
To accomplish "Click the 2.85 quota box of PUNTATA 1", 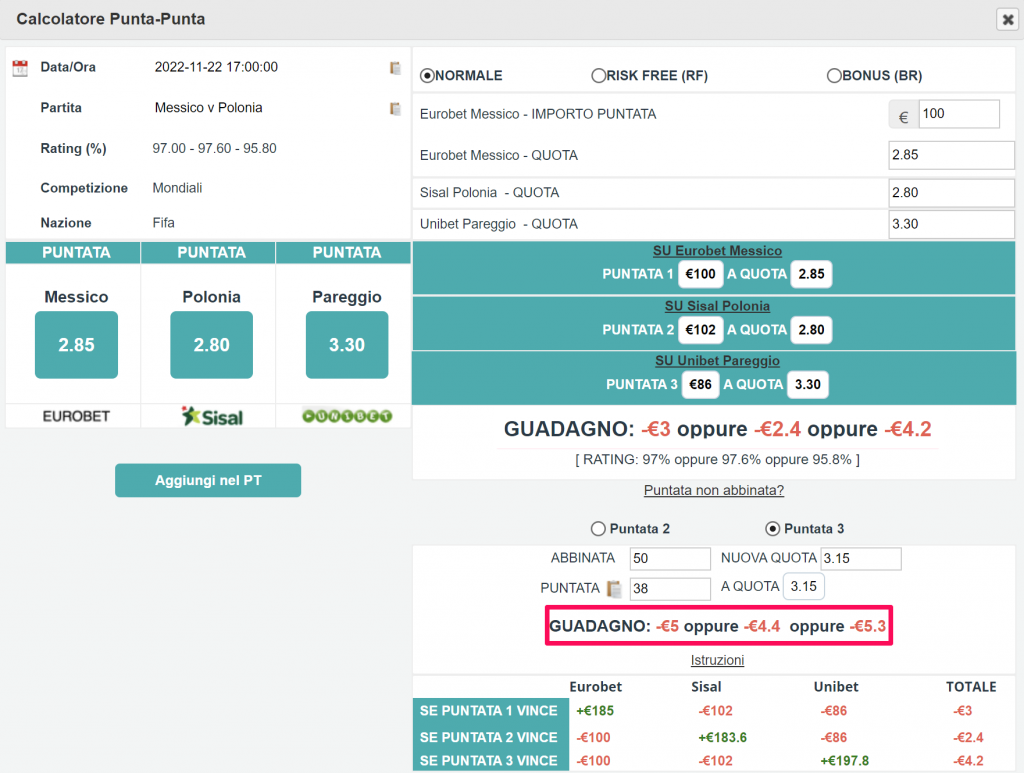I will 811,274.
